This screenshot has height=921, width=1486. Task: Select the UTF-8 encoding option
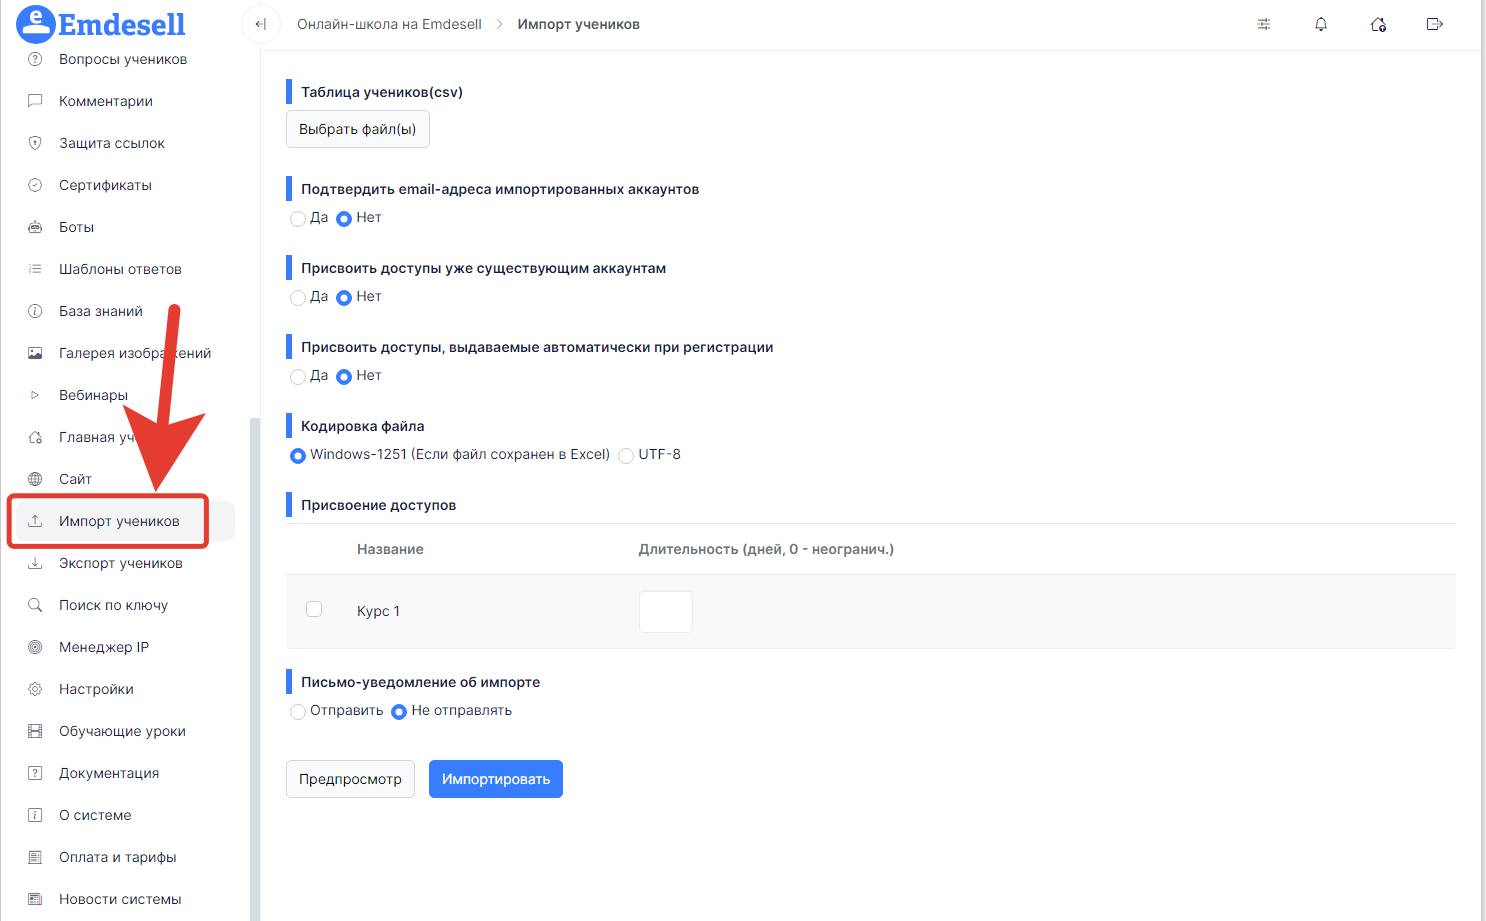click(x=626, y=455)
